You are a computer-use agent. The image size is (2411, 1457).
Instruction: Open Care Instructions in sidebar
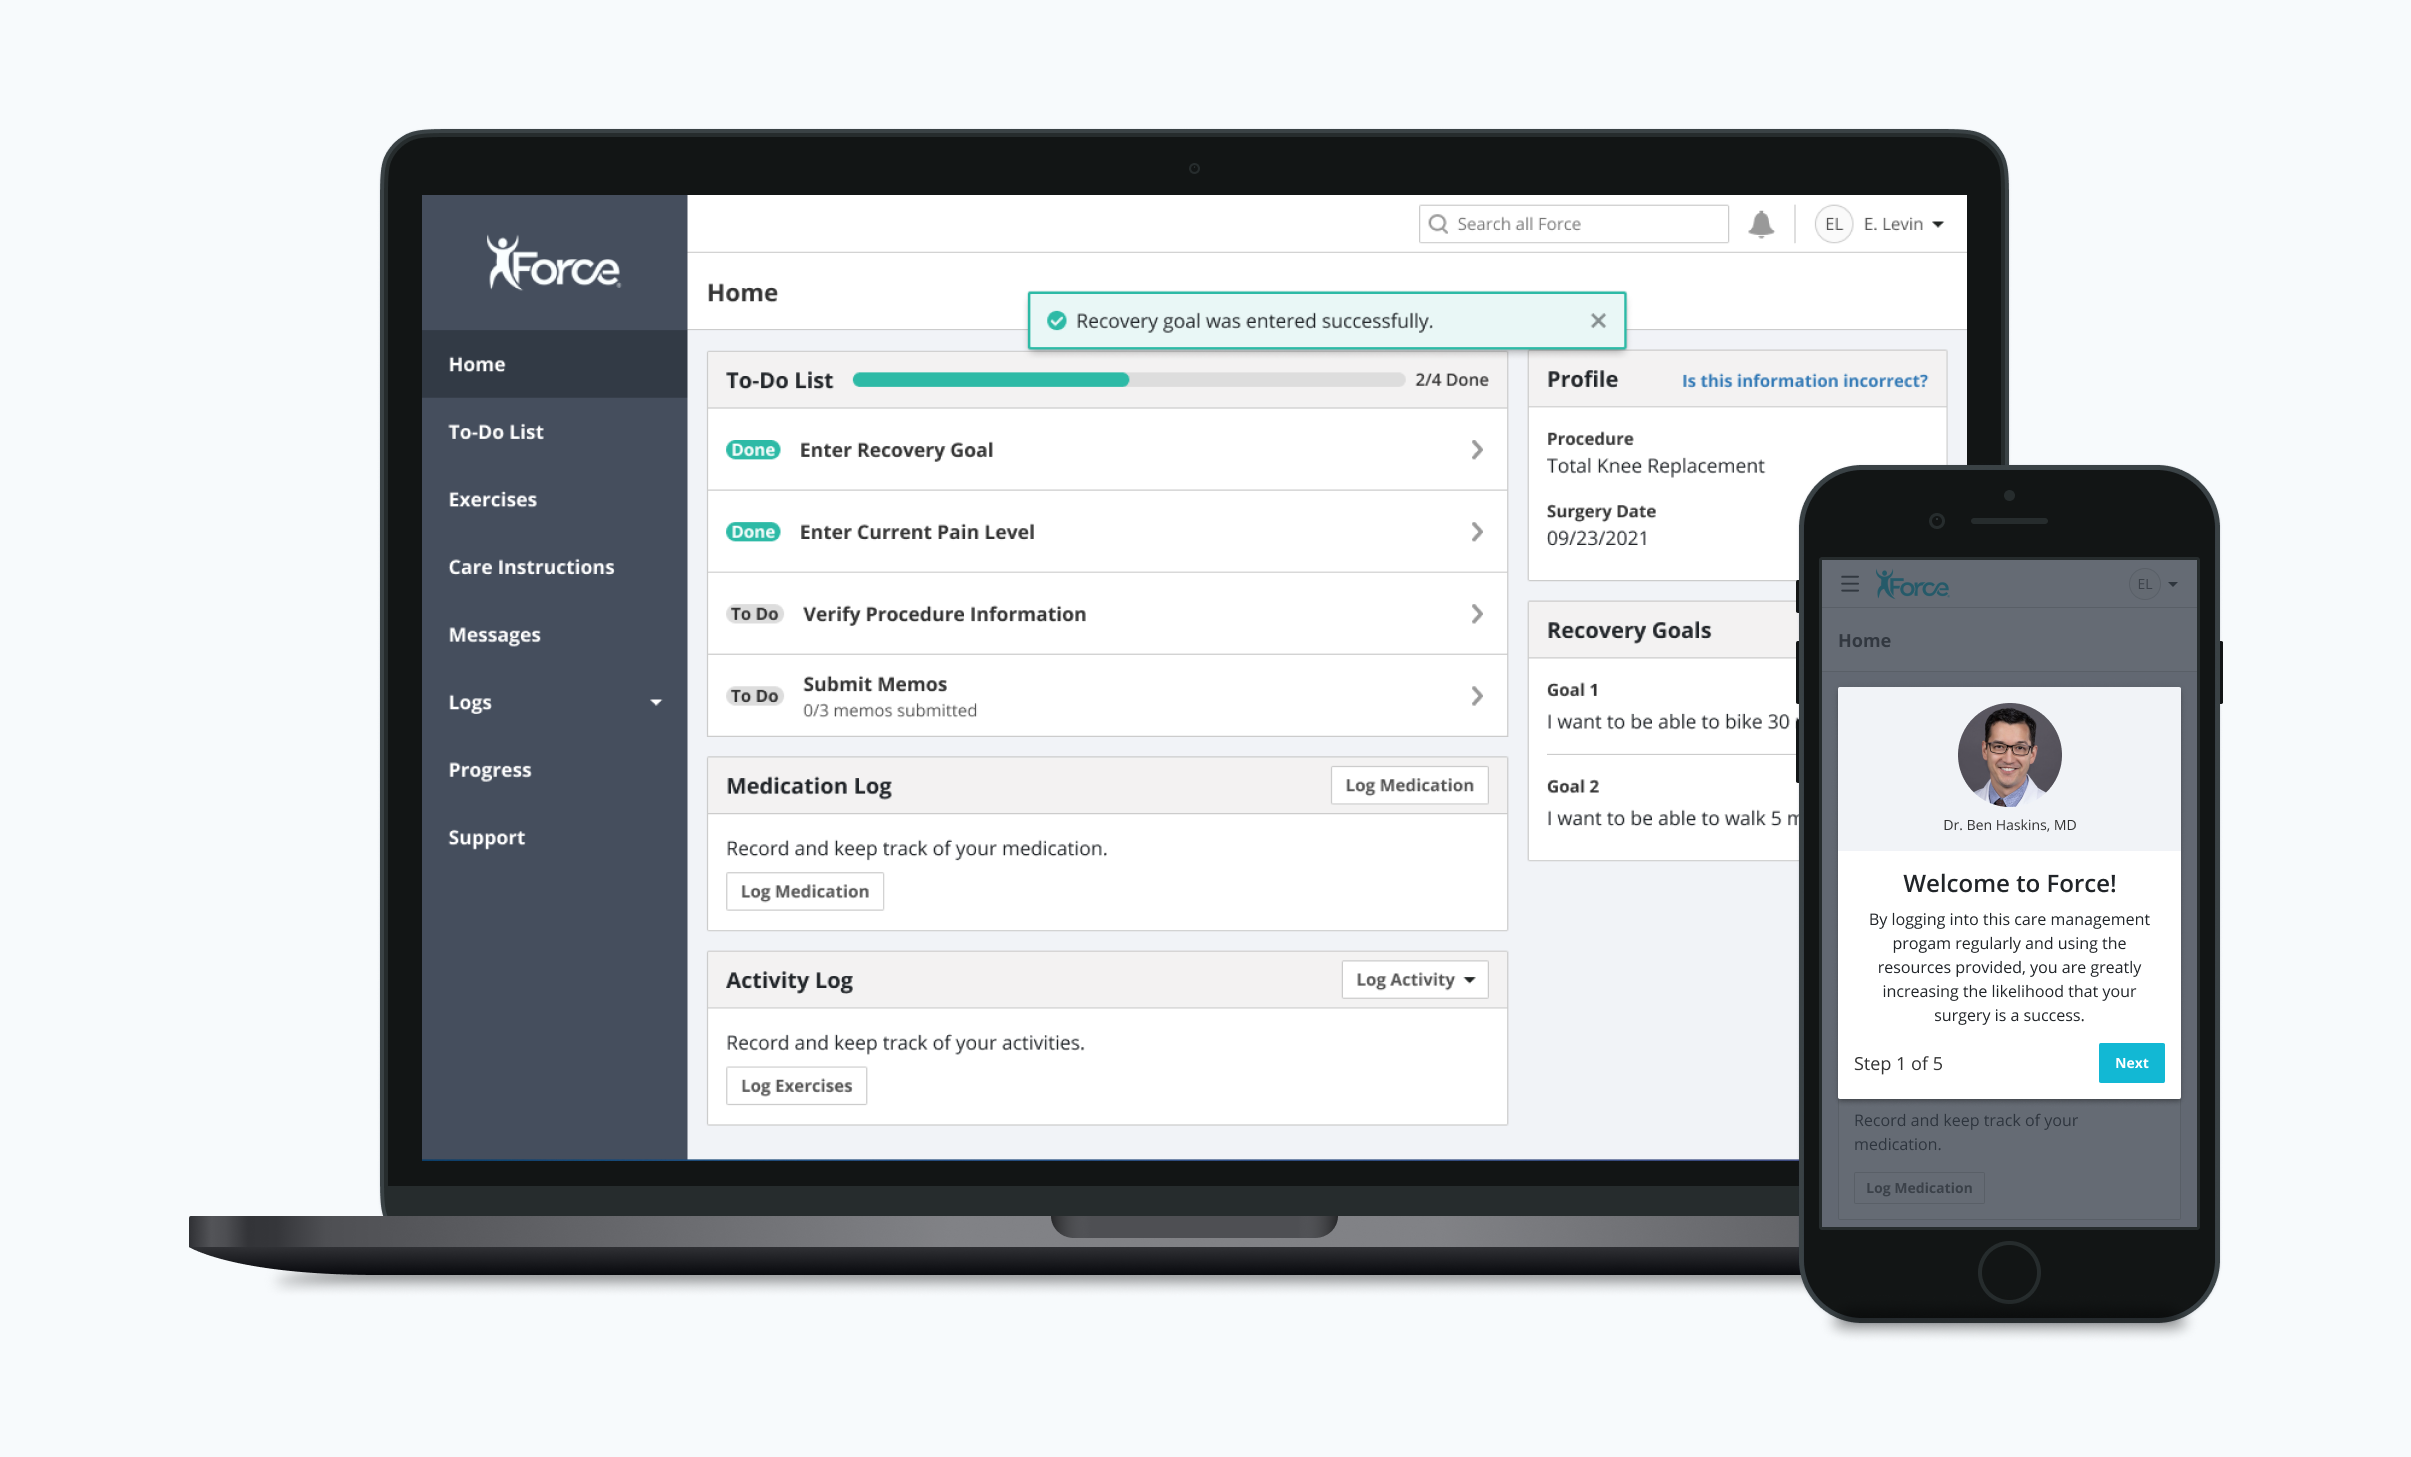(x=531, y=567)
